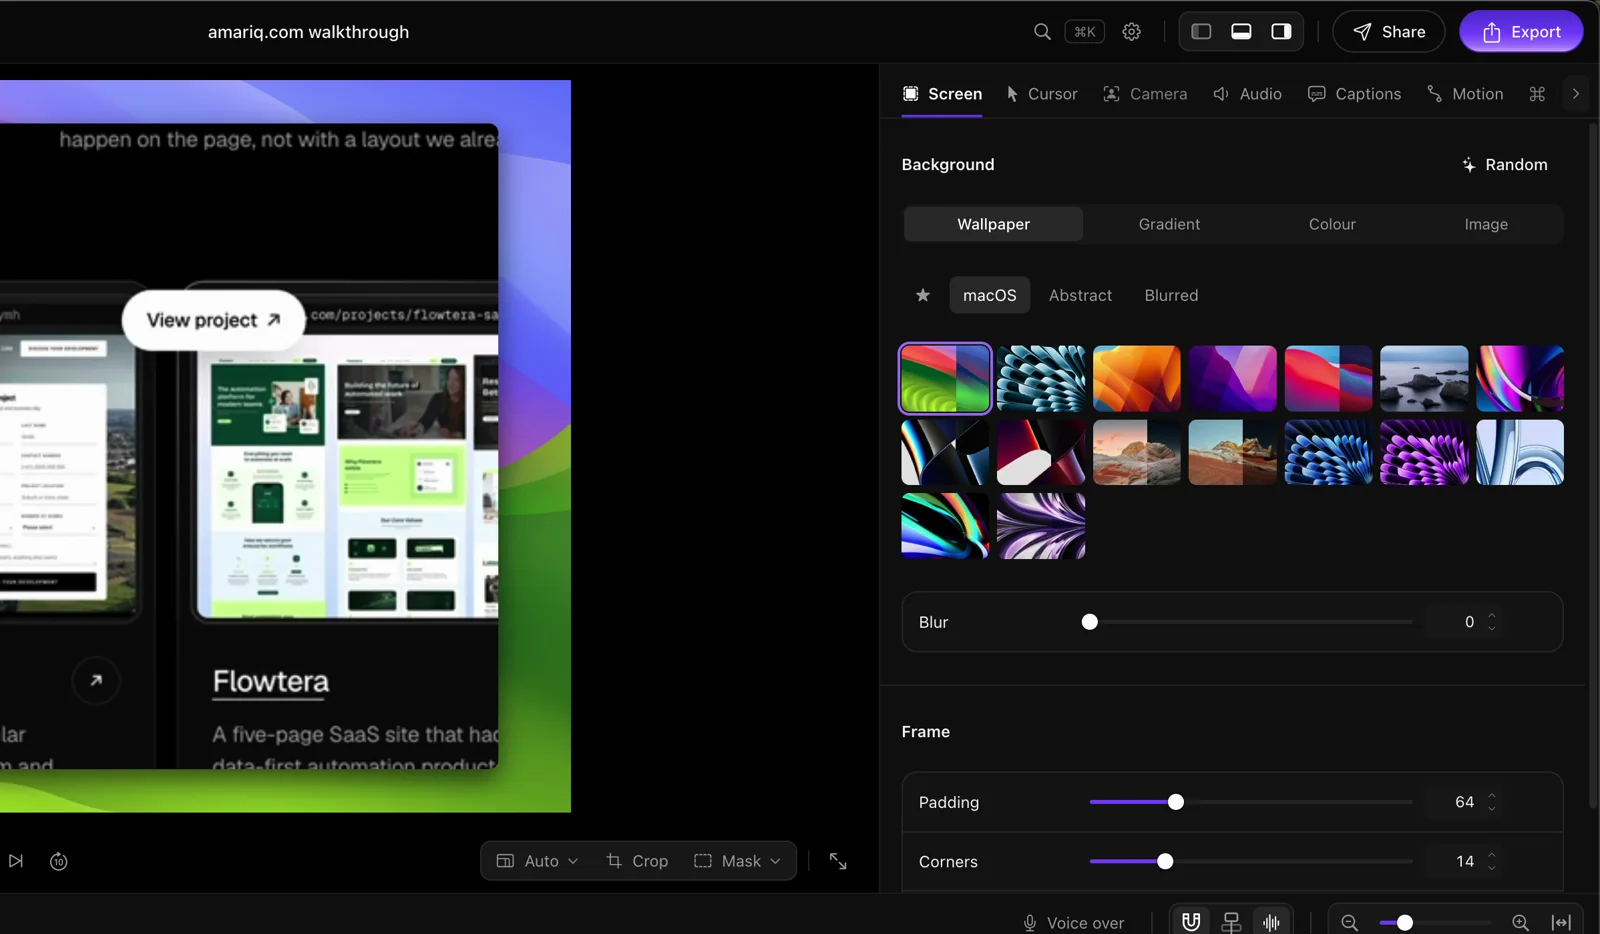
Task: Select the grey rocky lake wallpaper
Action: click(x=1424, y=379)
